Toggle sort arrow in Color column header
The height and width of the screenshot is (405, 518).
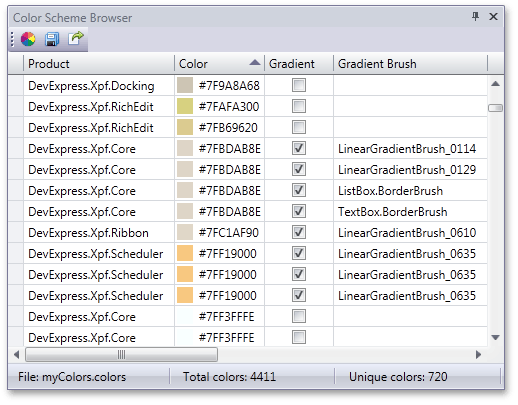[255, 62]
